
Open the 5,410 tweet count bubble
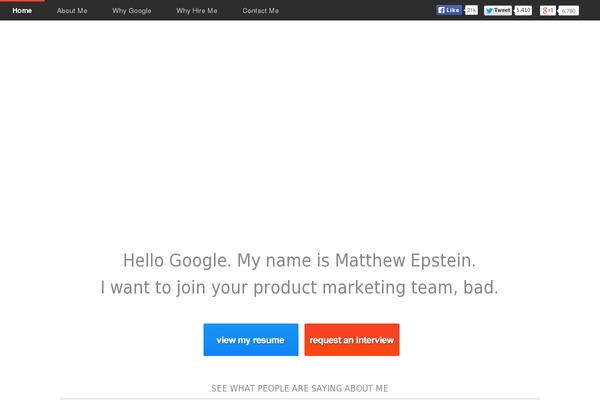tap(523, 10)
